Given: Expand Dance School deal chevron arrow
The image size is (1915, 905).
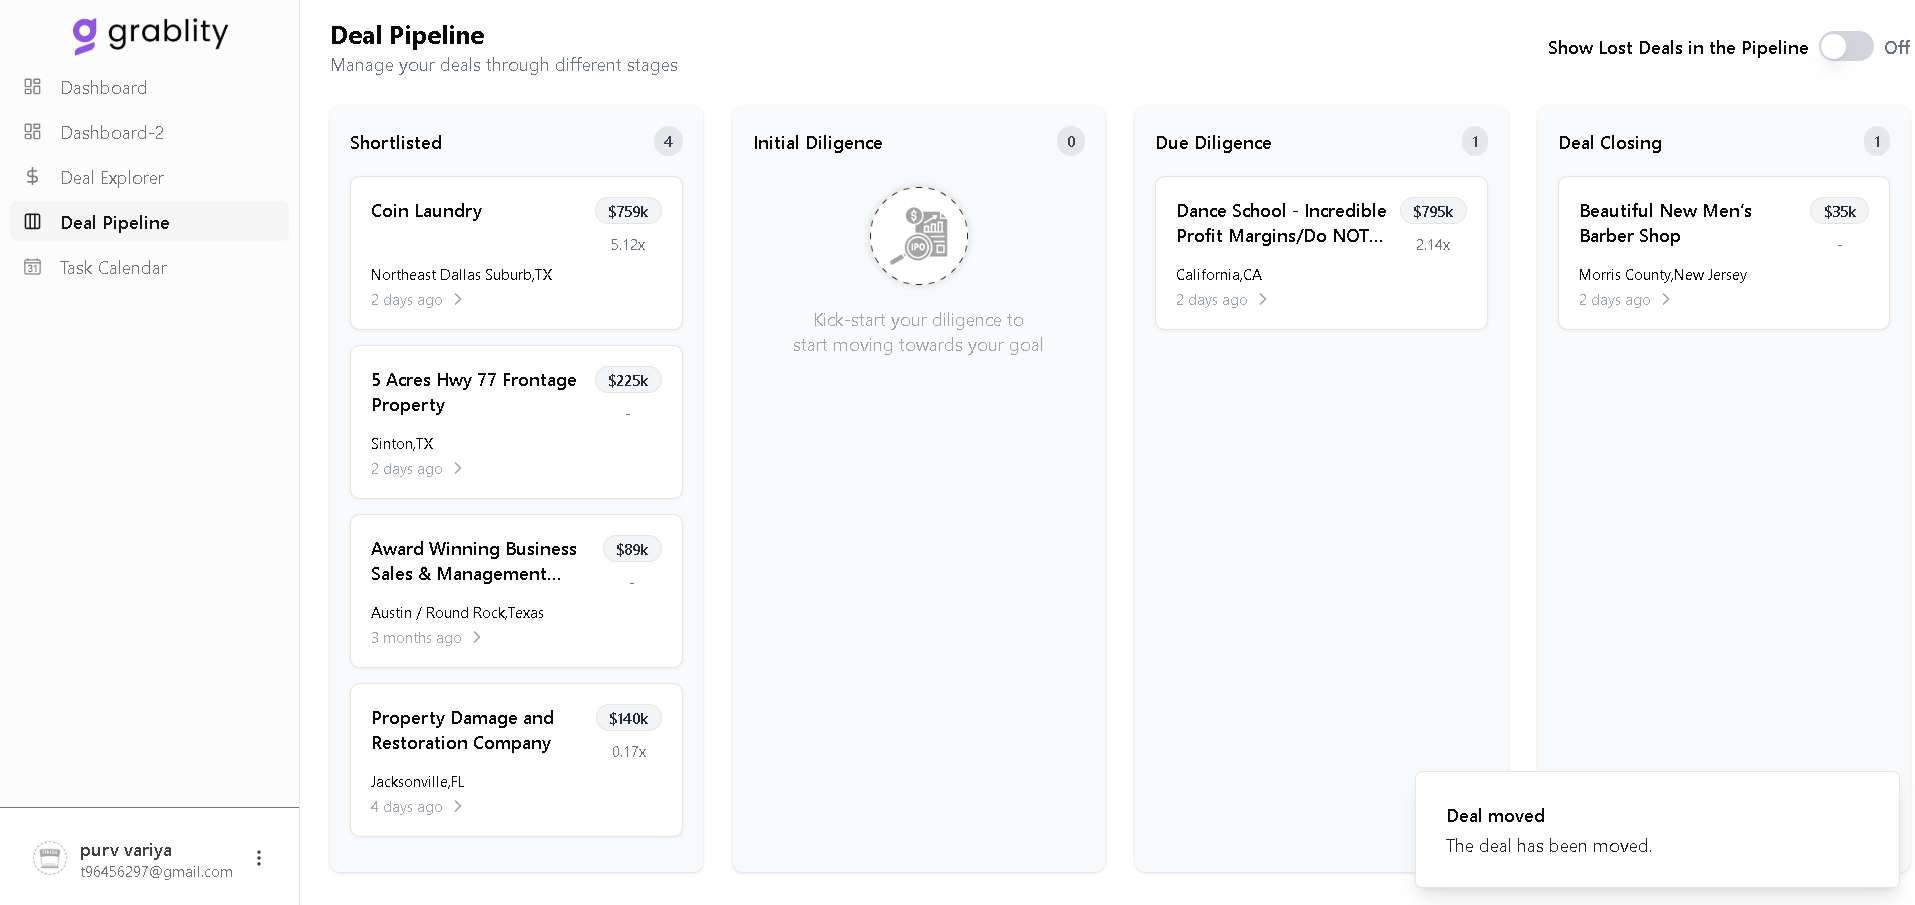Looking at the screenshot, I should click(1263, 299).
